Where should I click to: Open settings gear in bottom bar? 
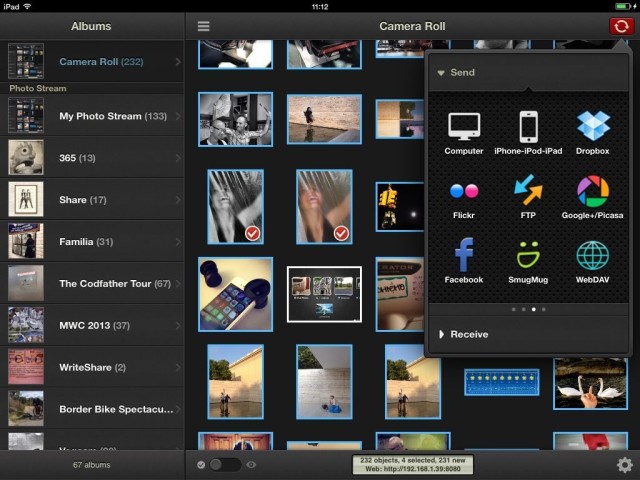tap(625, 465)
